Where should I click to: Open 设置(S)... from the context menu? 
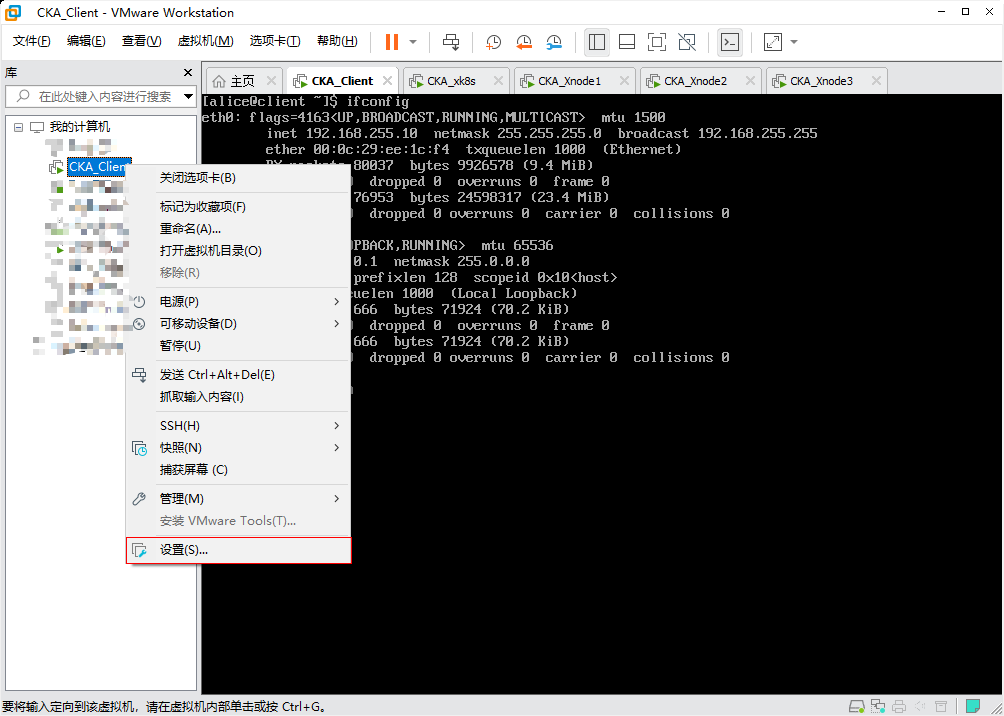pyautogui.click(x=238, y=550)
